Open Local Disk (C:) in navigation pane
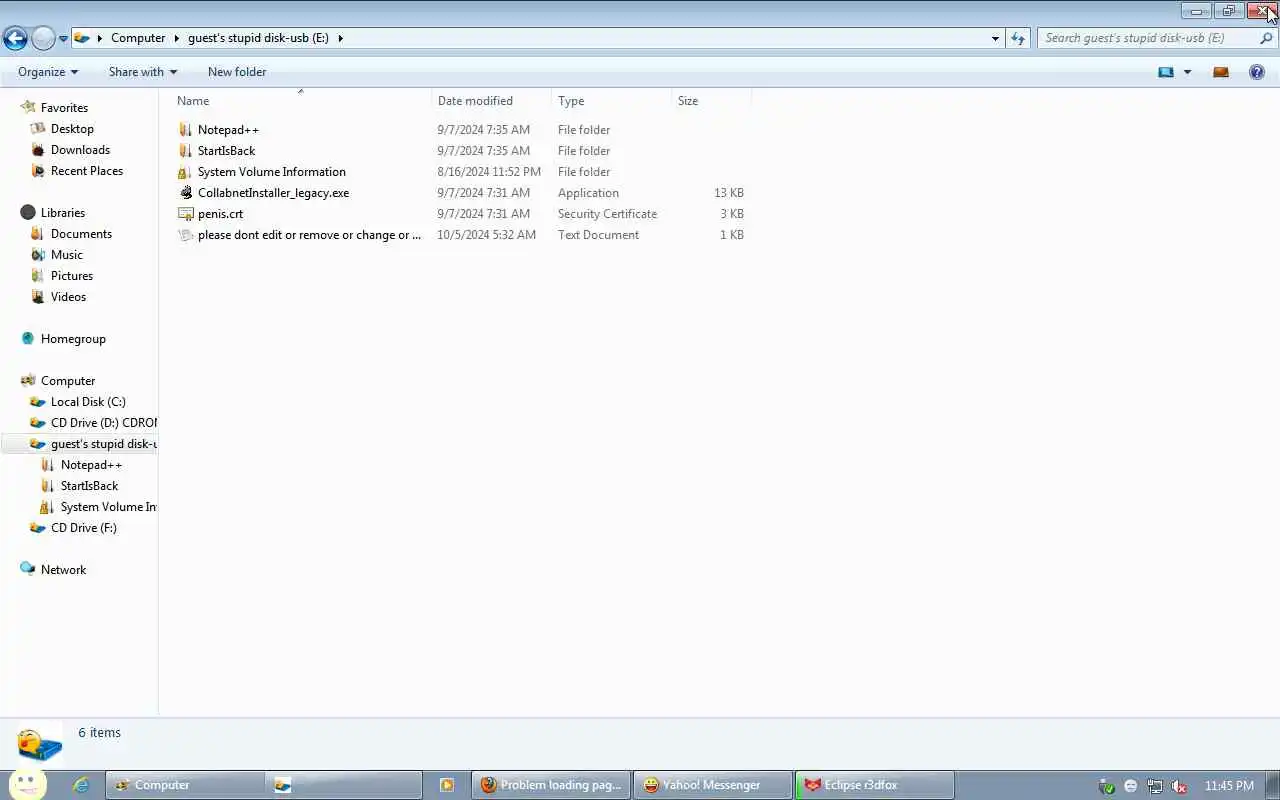 pyautogui.click(x=88, y=402)
